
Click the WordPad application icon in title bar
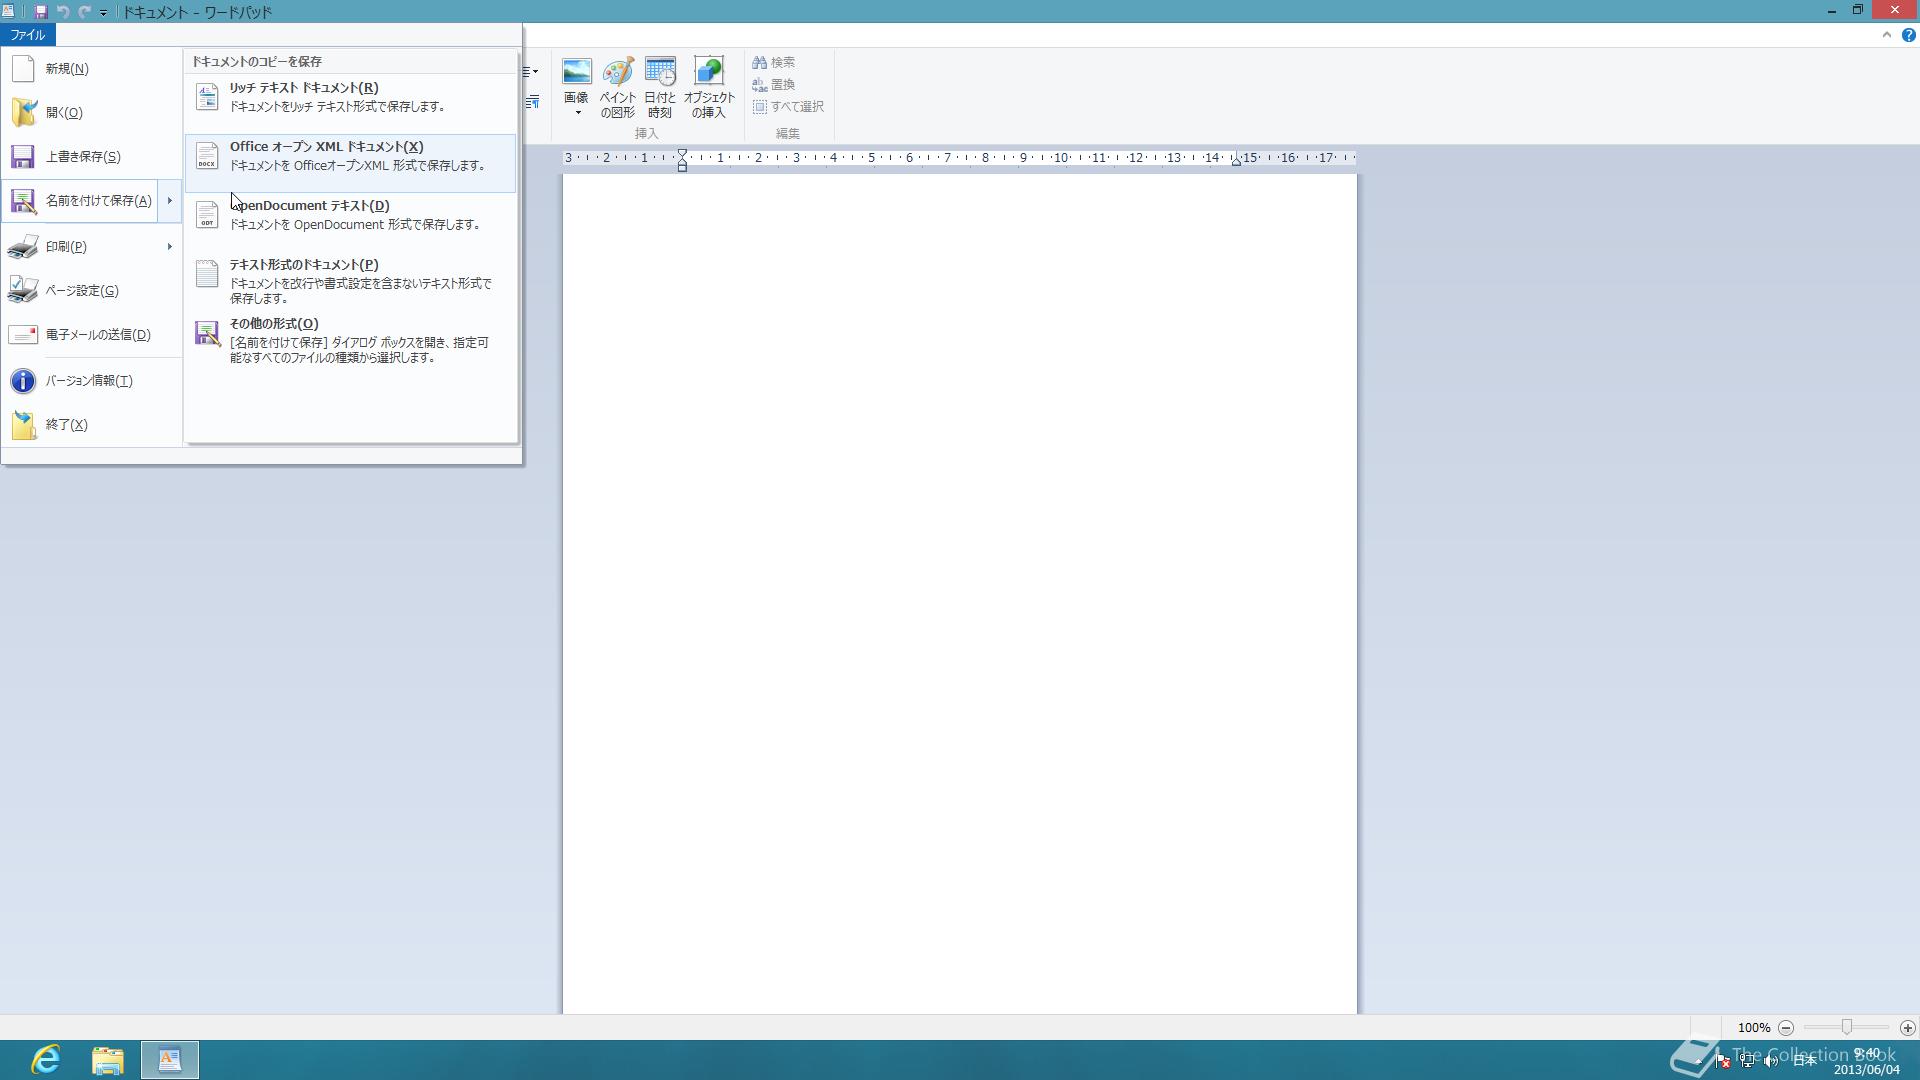click(x=8, y=12)
